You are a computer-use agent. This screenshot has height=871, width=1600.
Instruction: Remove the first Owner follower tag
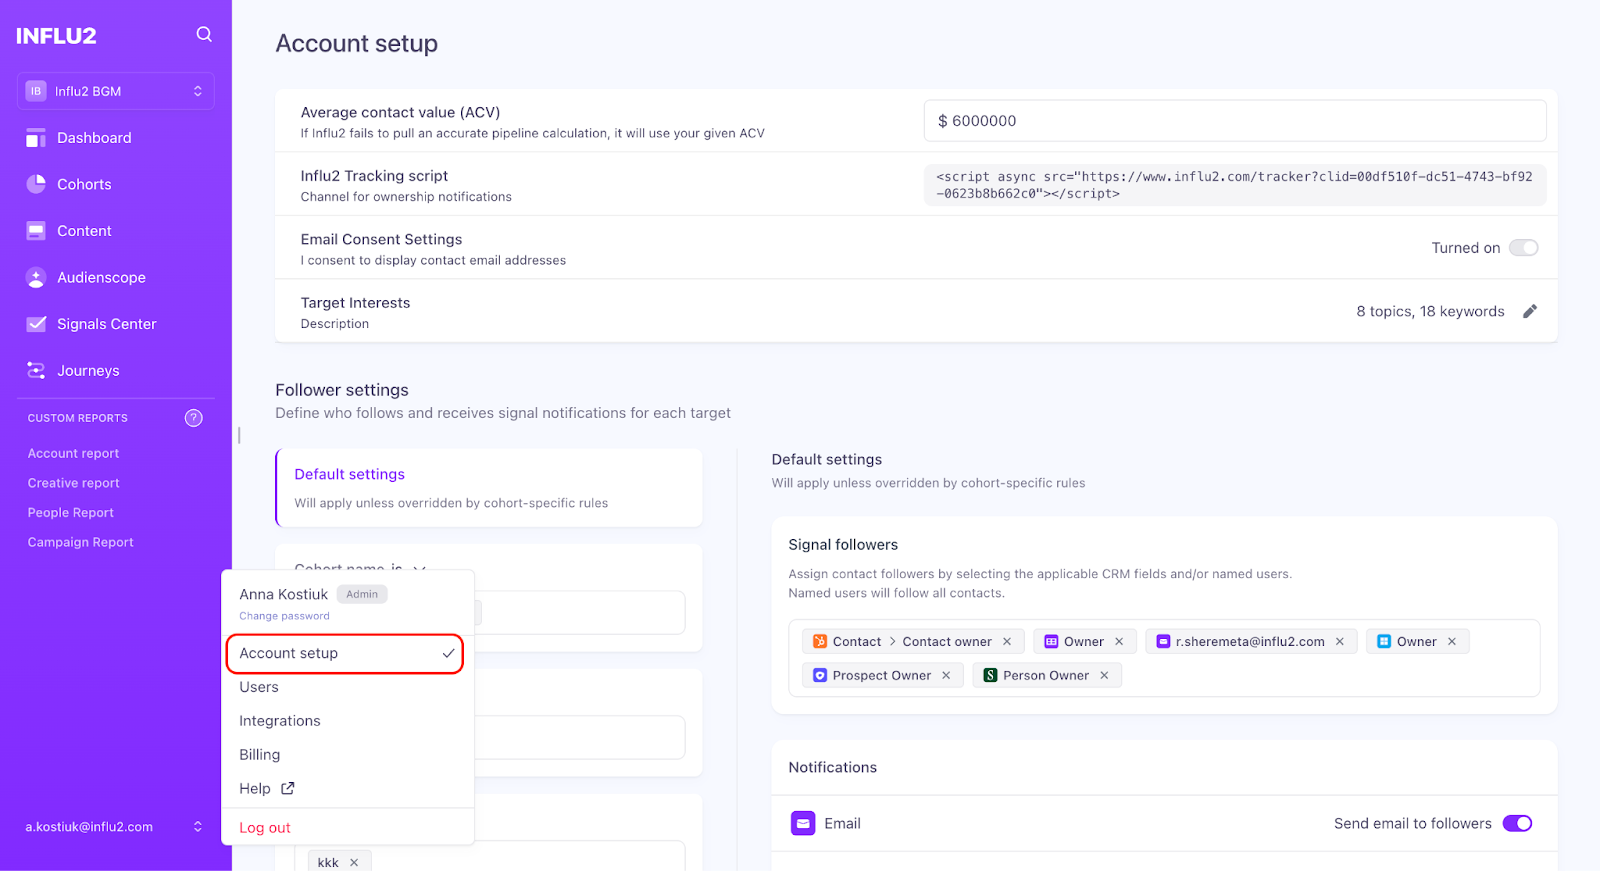(1119, 642)
